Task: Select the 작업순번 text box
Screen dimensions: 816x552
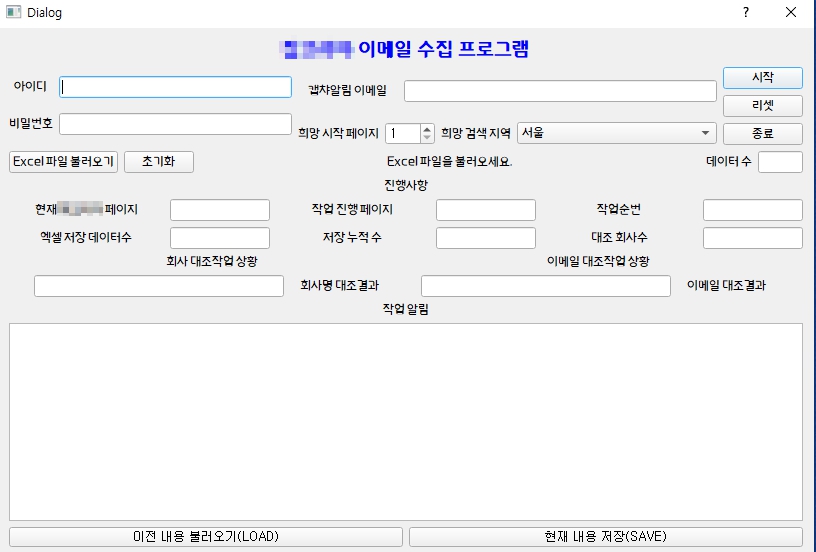Action: point(752,210)
